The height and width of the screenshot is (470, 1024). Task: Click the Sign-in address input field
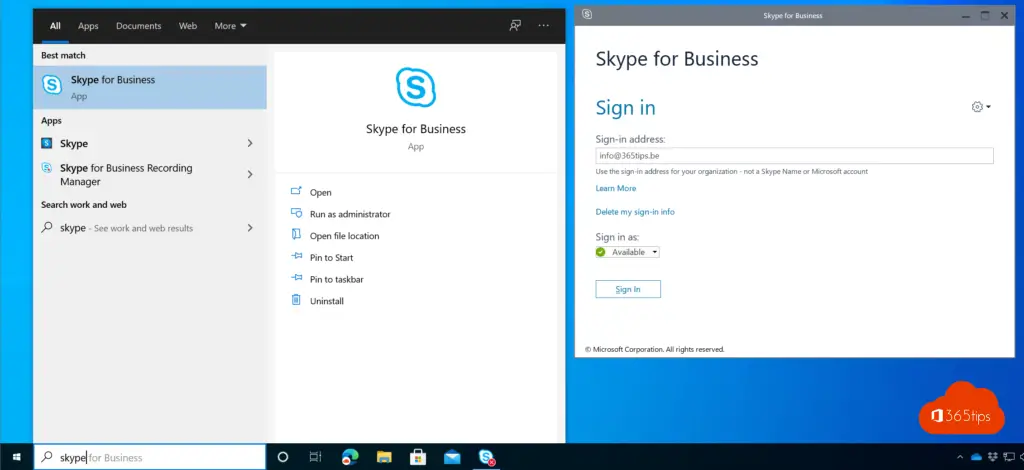pyautogui.click(x=794, y=156)
